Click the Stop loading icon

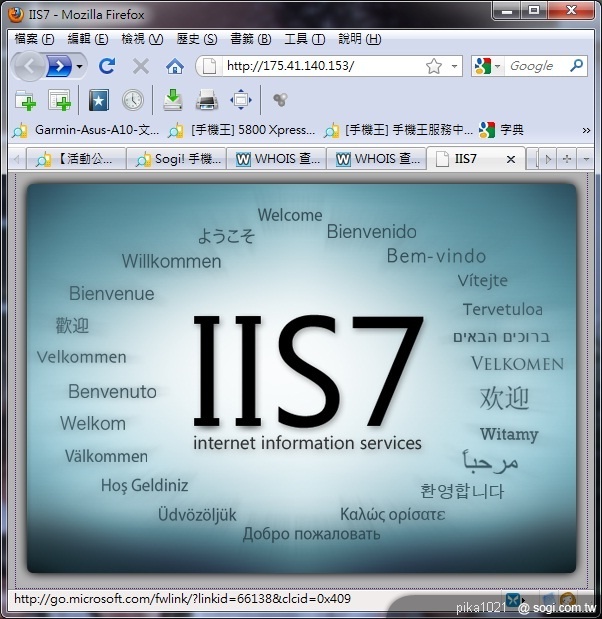141,66
